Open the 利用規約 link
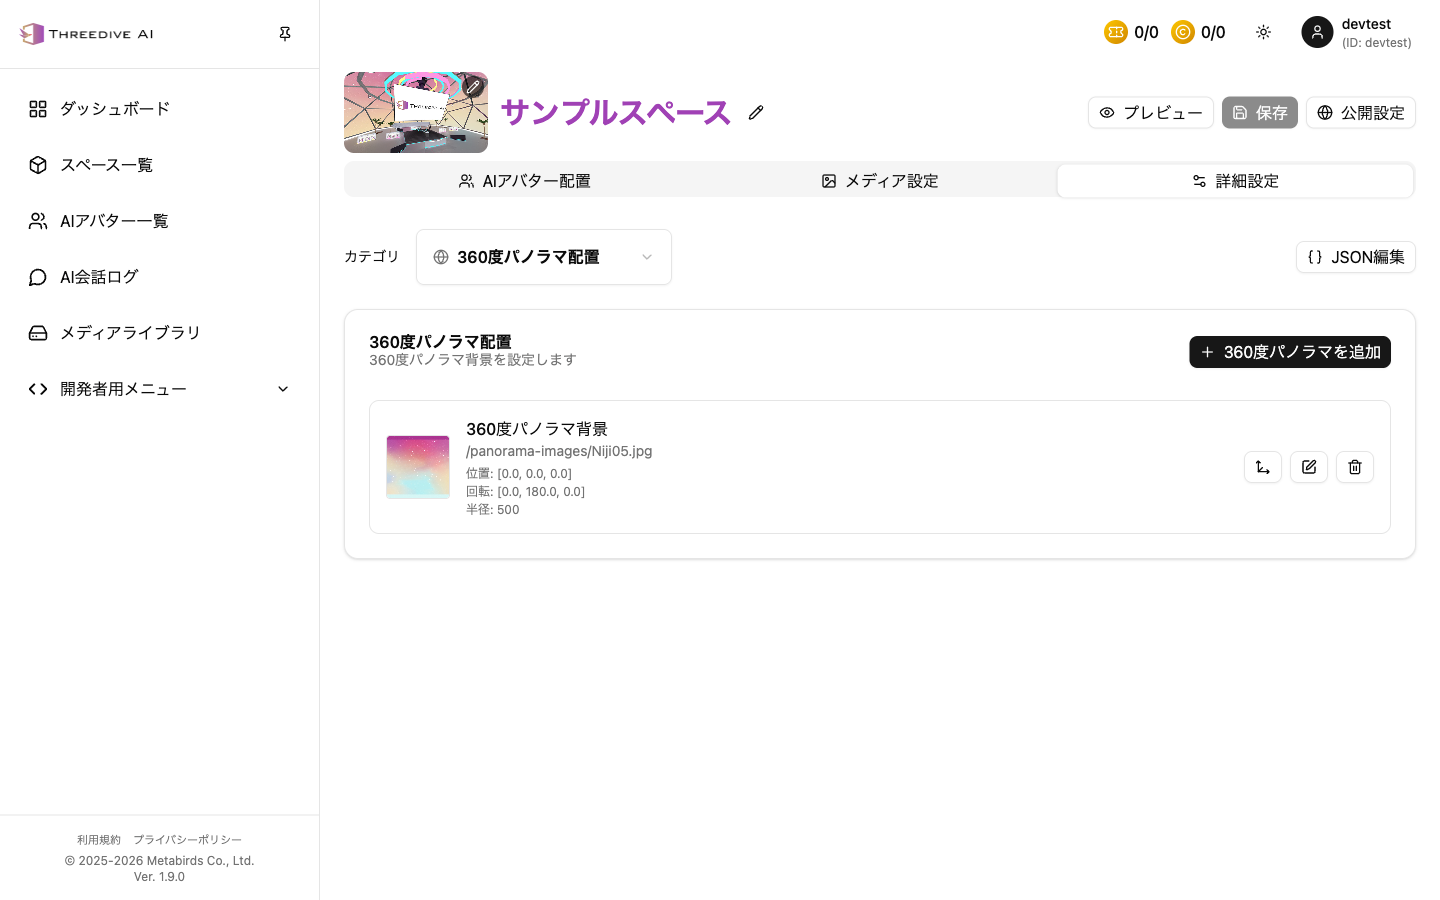Viewport: 1440px width, 900px height. point(99,840)
